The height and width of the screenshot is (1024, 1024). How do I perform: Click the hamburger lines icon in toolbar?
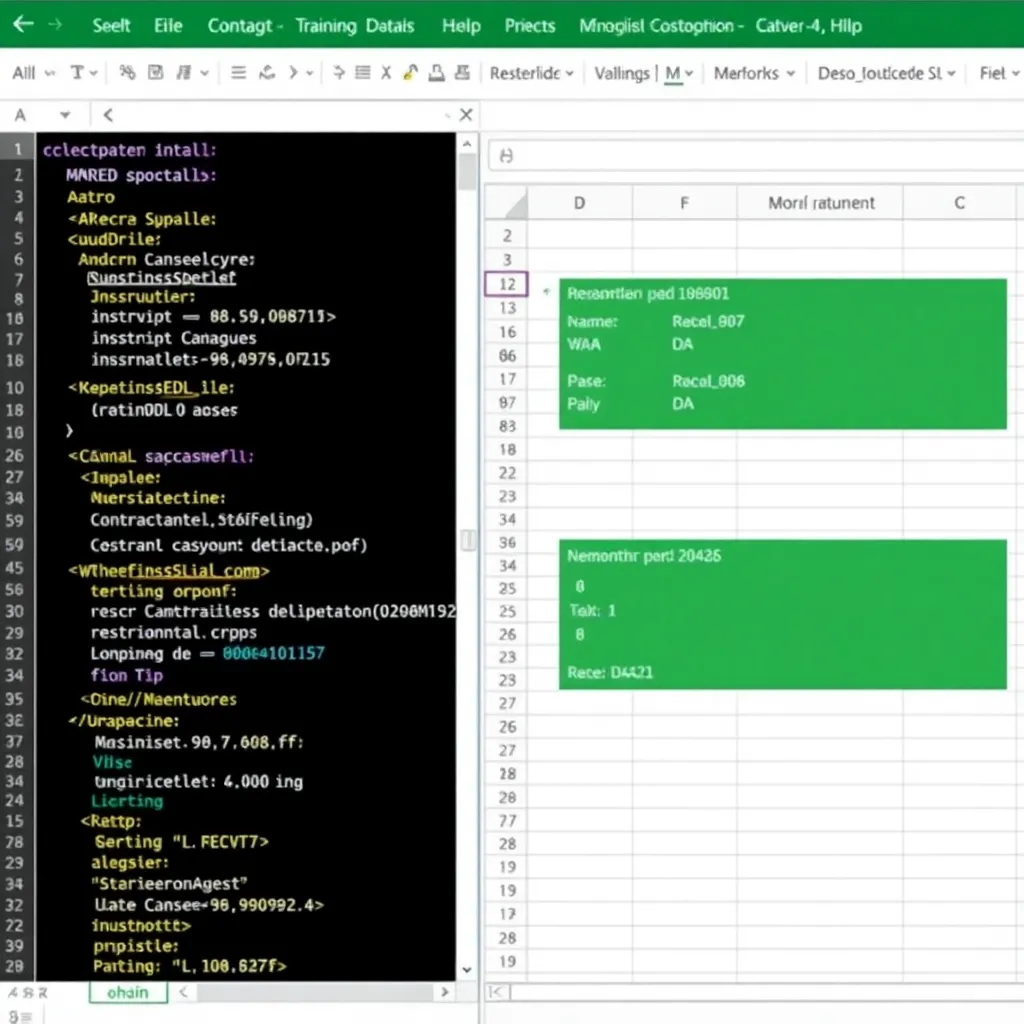238,73
